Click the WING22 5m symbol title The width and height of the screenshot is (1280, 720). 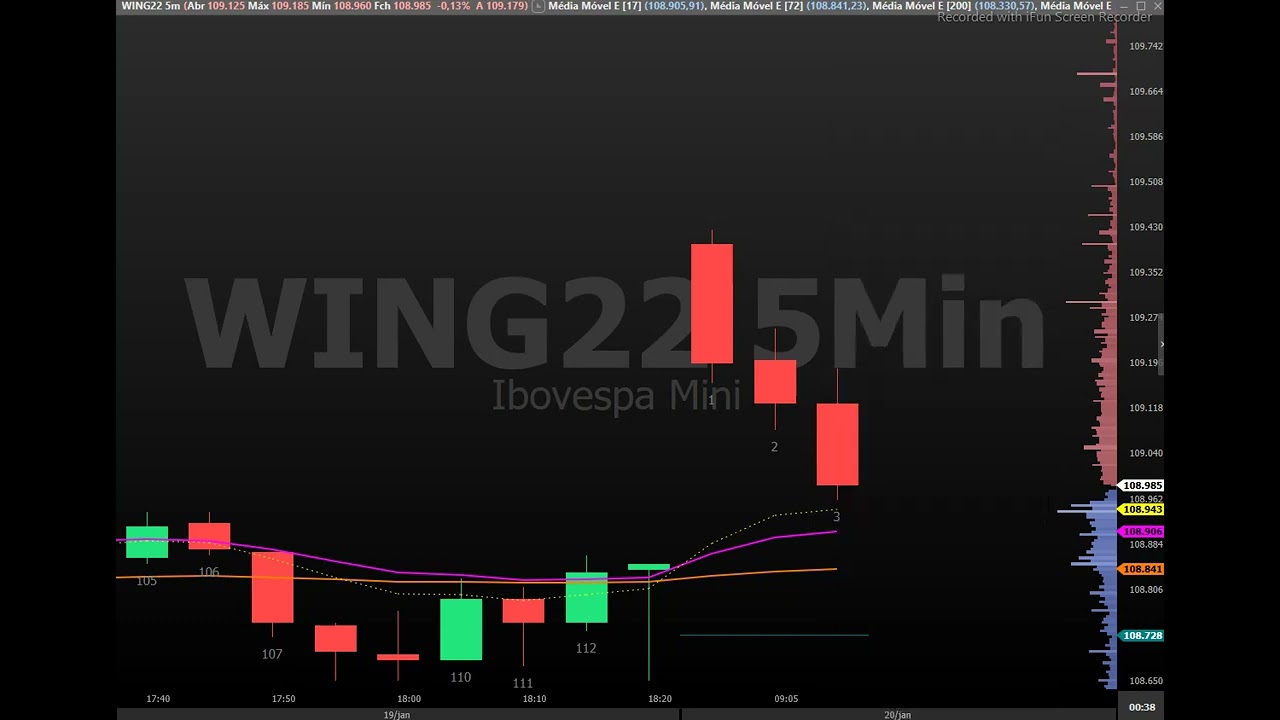coord(150,6)
